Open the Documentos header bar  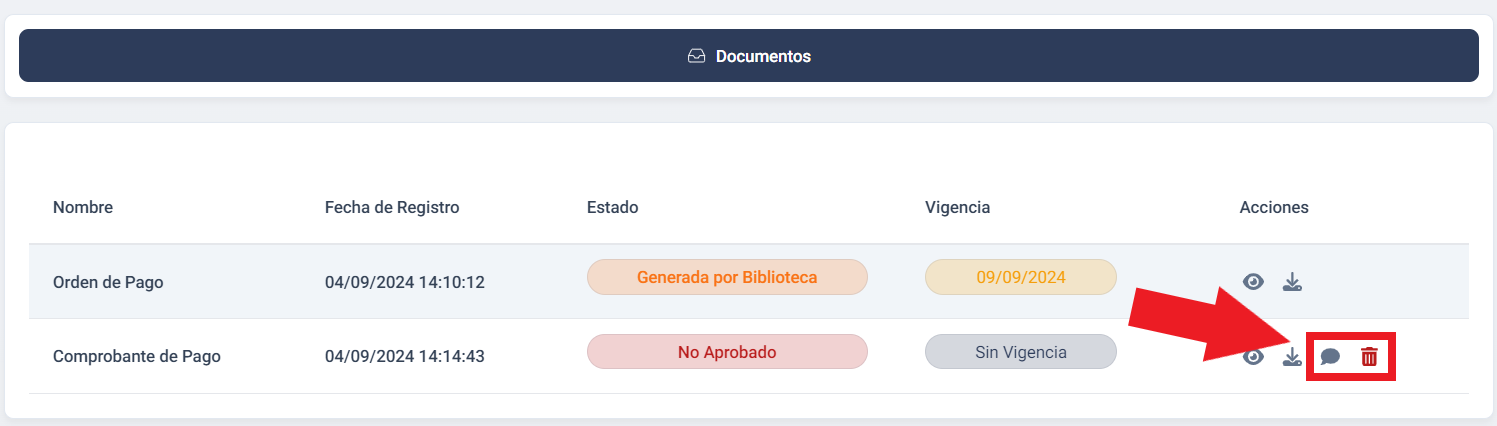pos(749,56)
